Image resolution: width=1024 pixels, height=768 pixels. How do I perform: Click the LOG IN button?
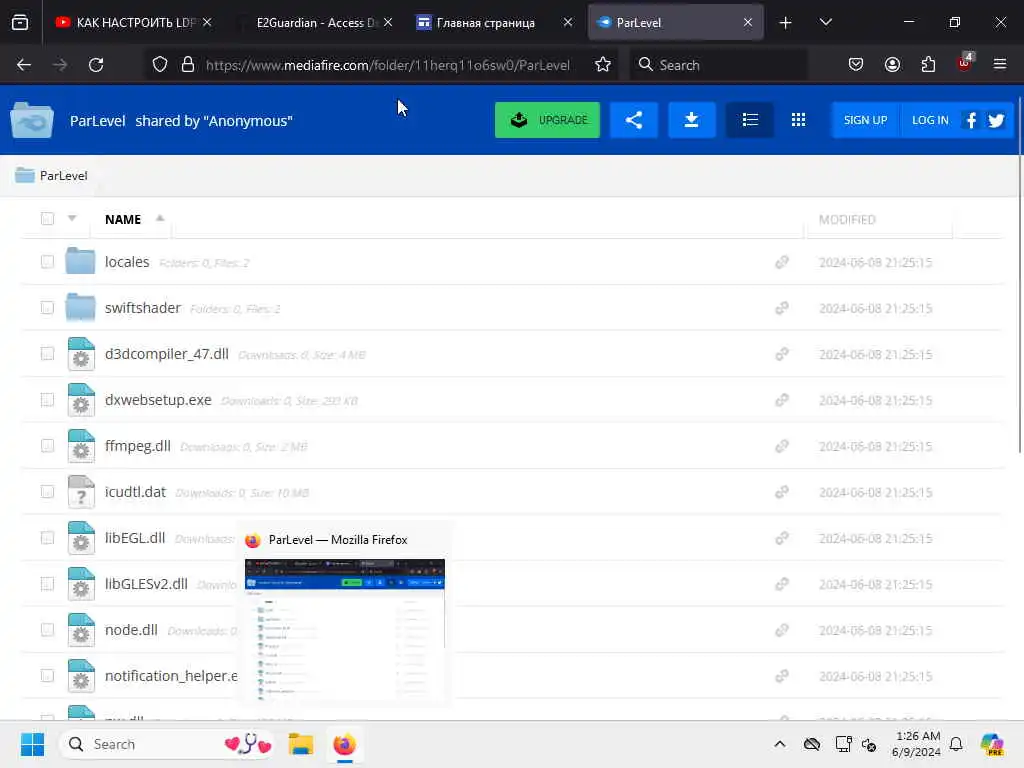pyautogui.click(x=930, y=120)
